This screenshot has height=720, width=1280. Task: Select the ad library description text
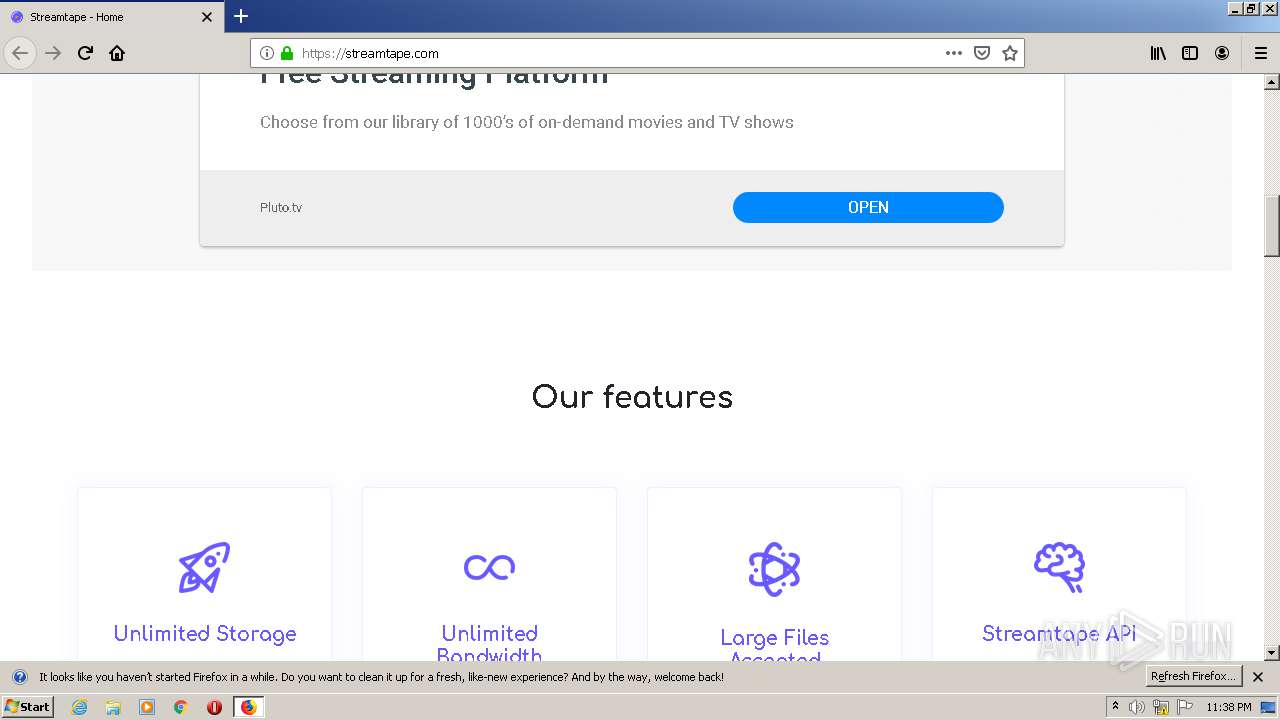[527, 122]
